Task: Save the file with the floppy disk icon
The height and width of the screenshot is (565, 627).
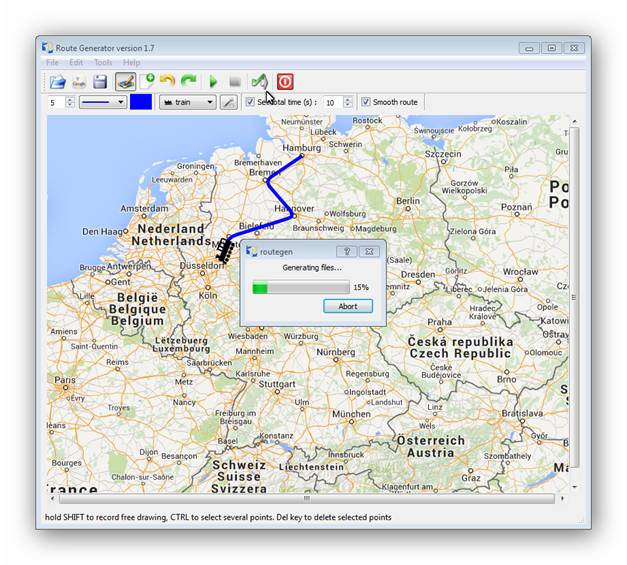Action: tap(100, 82)
